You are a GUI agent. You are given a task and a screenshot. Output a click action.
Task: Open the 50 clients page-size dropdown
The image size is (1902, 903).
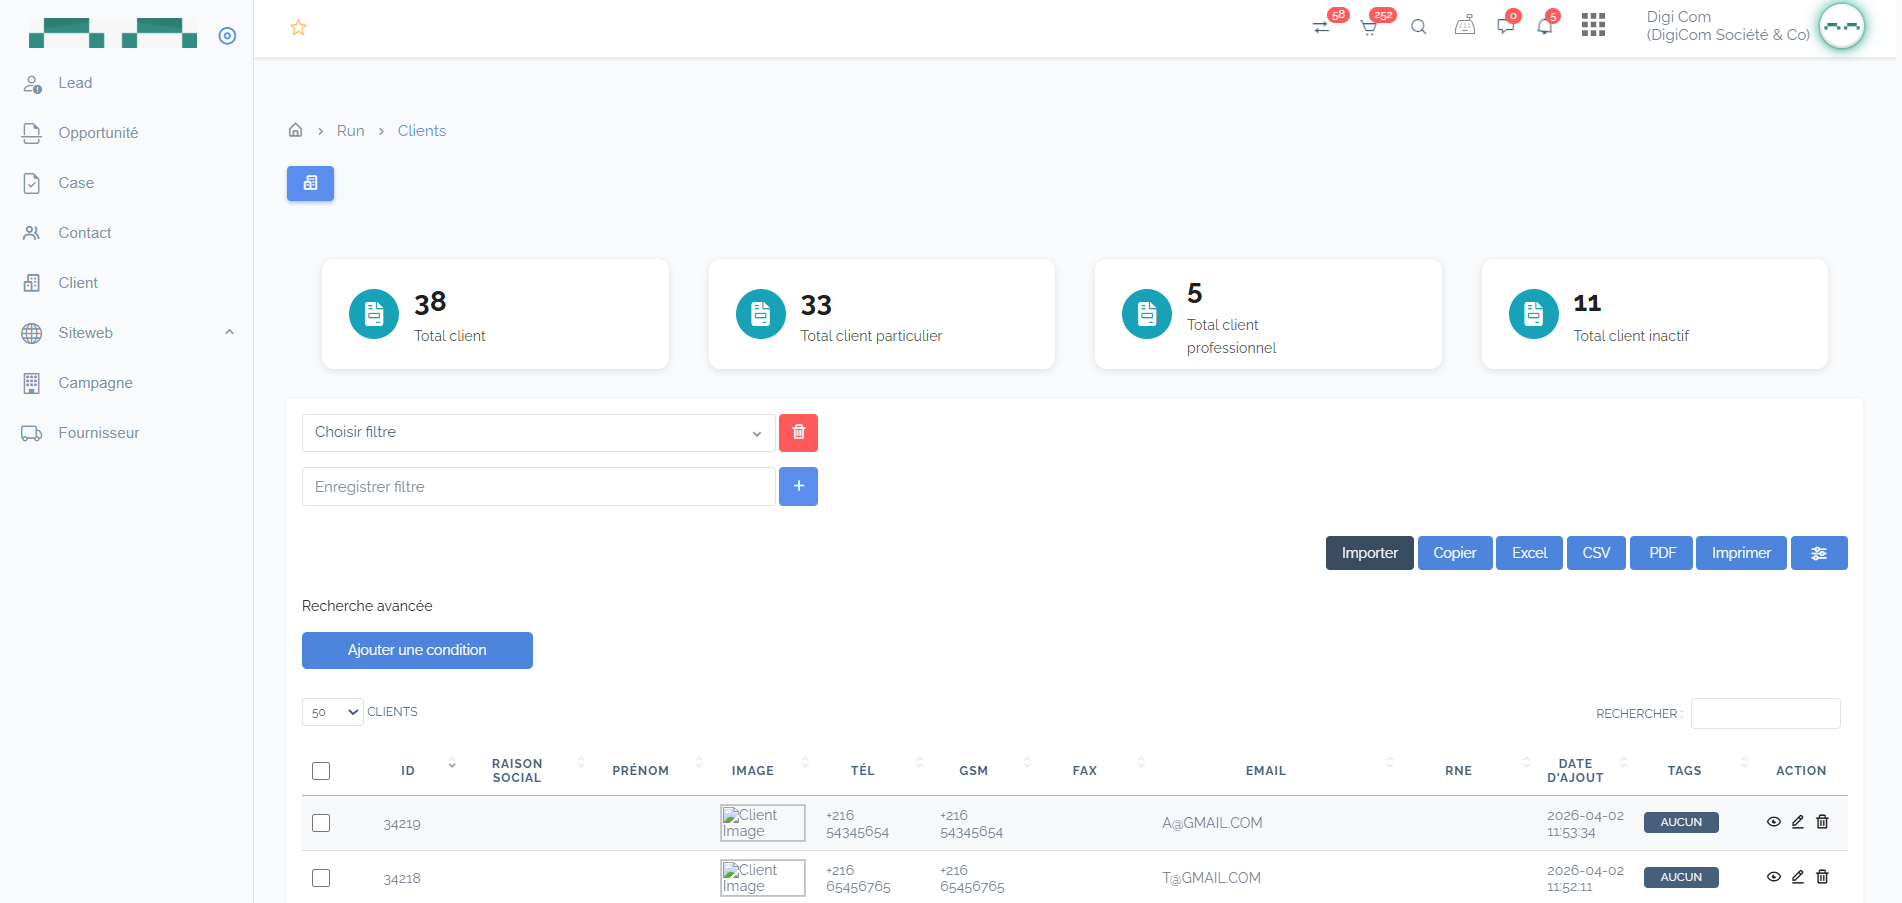point(333,712)
